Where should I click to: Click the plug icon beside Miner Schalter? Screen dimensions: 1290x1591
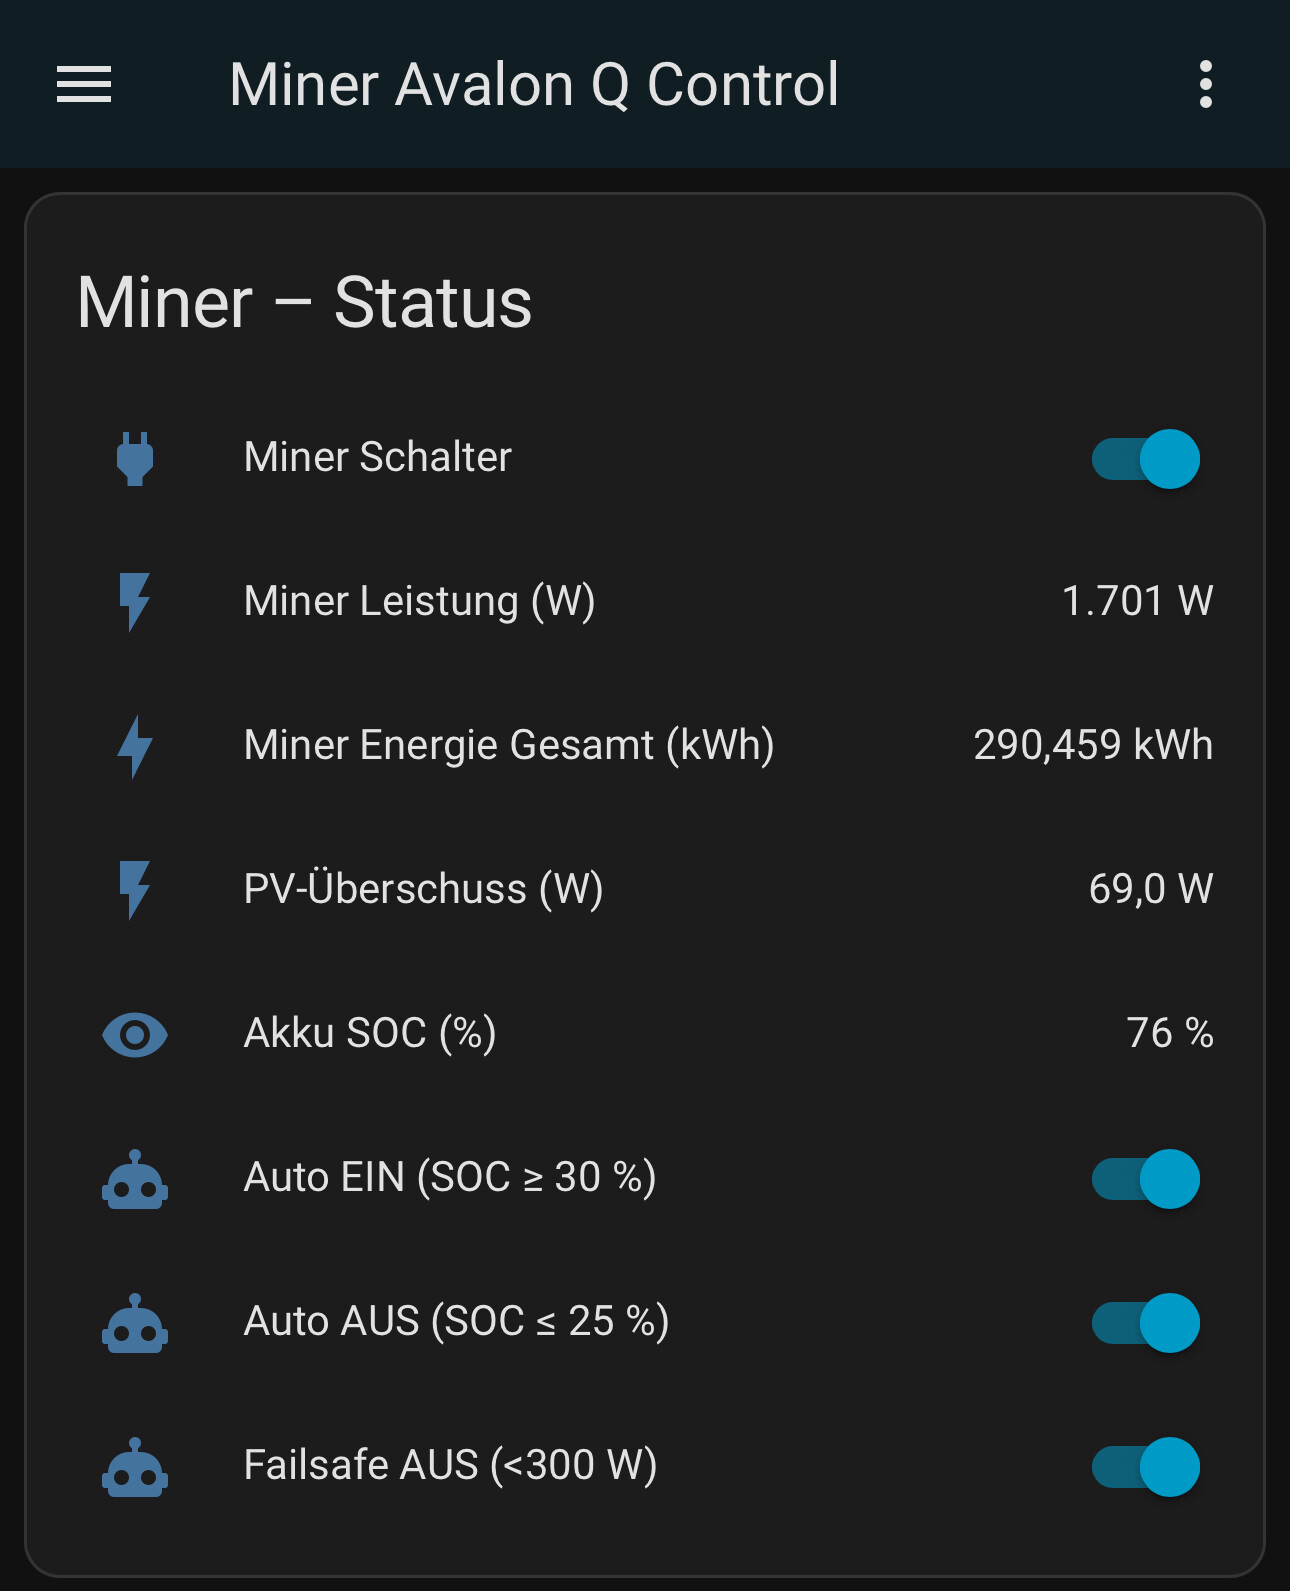[x=135, y=459]
